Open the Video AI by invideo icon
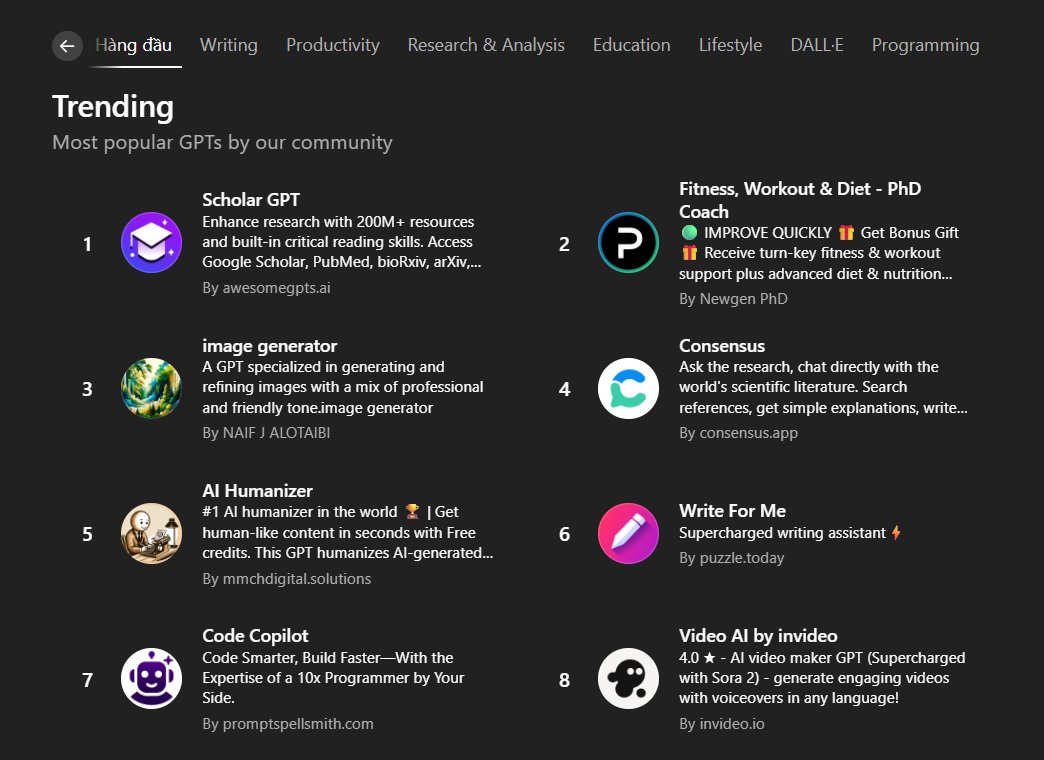 click(628, 679)
